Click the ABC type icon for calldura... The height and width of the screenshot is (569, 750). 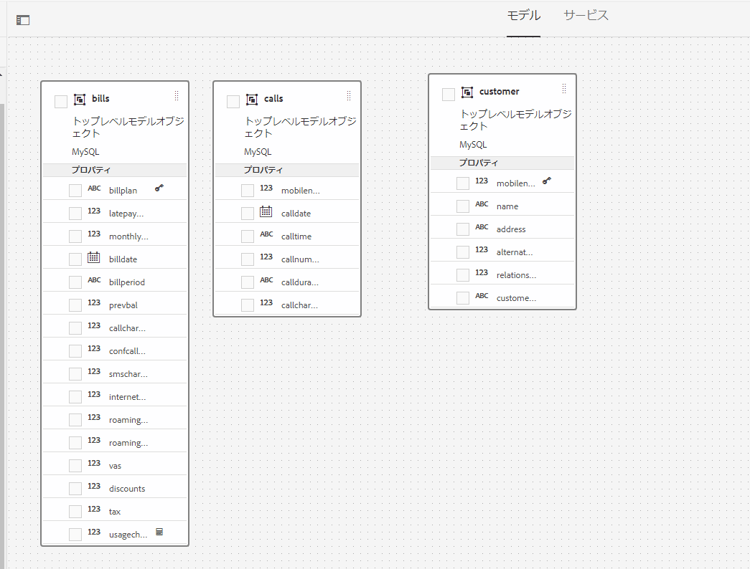coord(266,280)
